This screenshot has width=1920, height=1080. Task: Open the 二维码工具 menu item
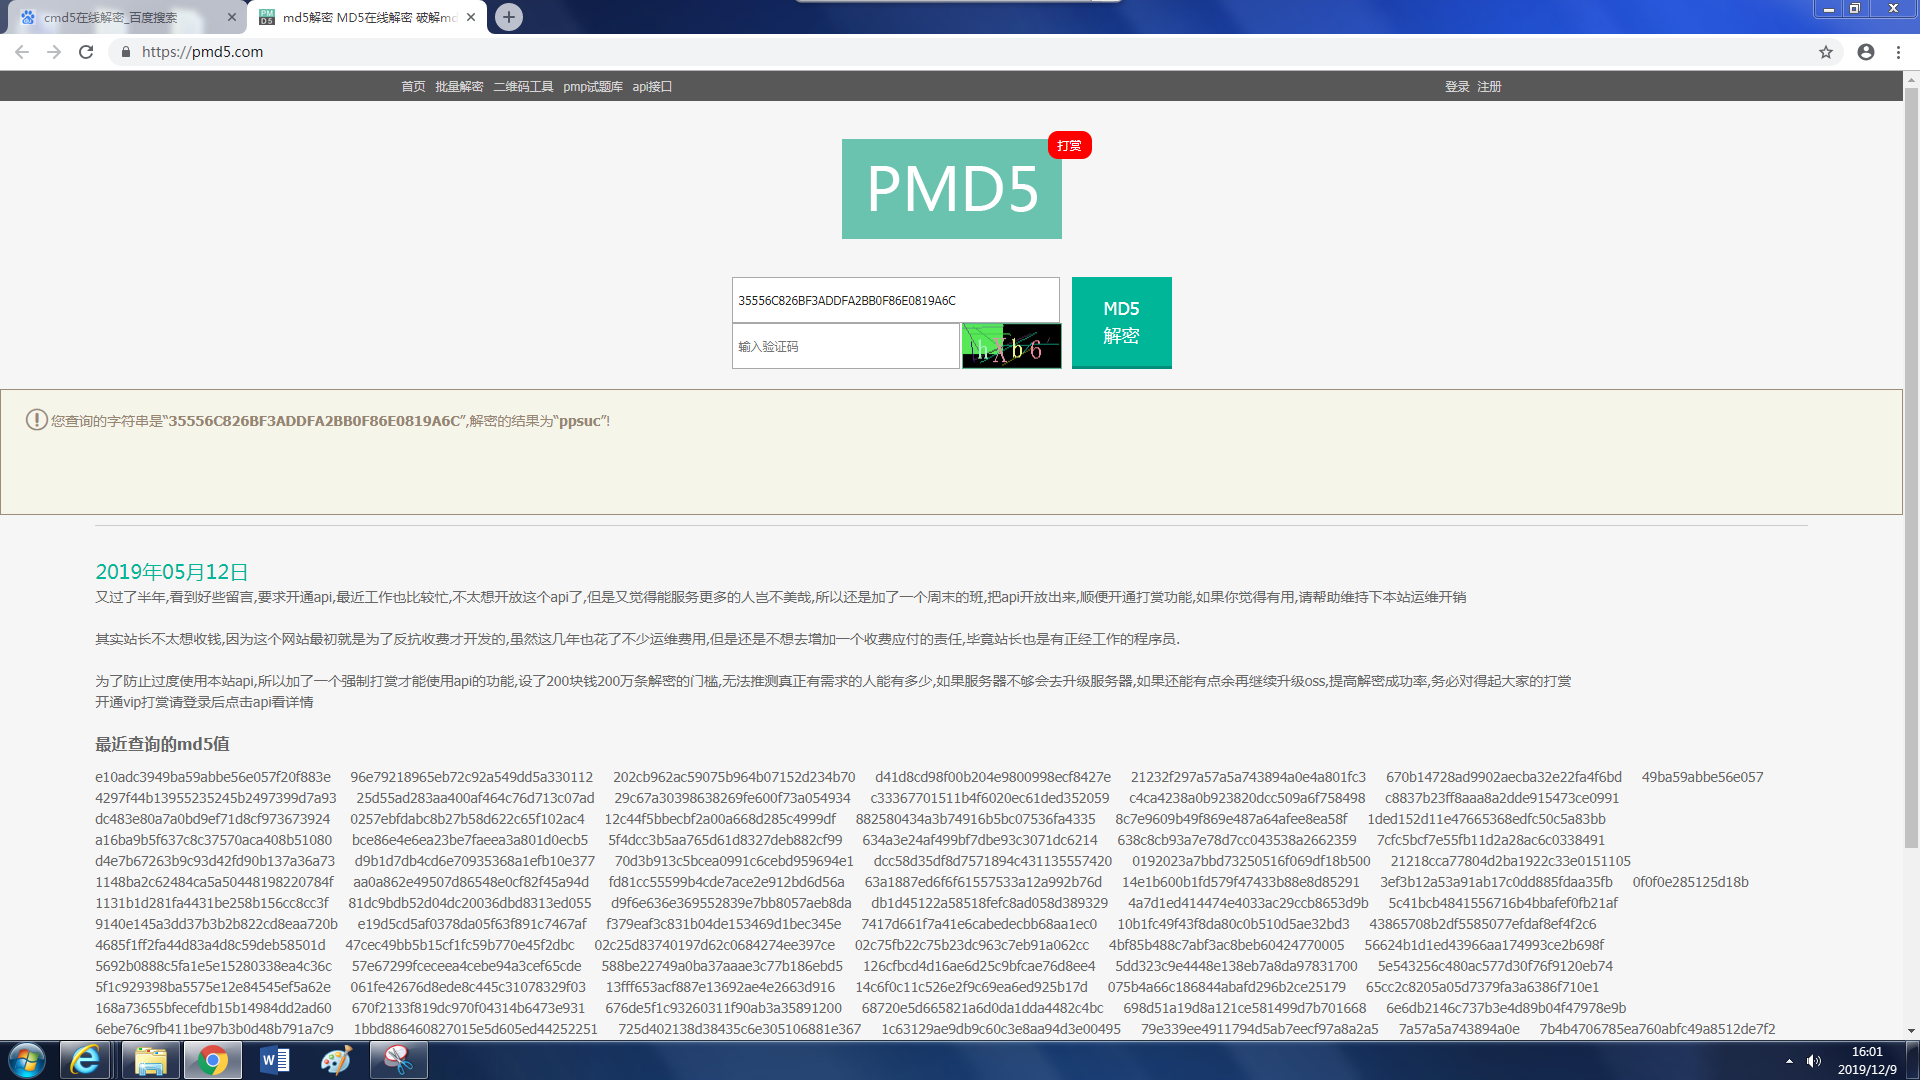tap(523, 87)
